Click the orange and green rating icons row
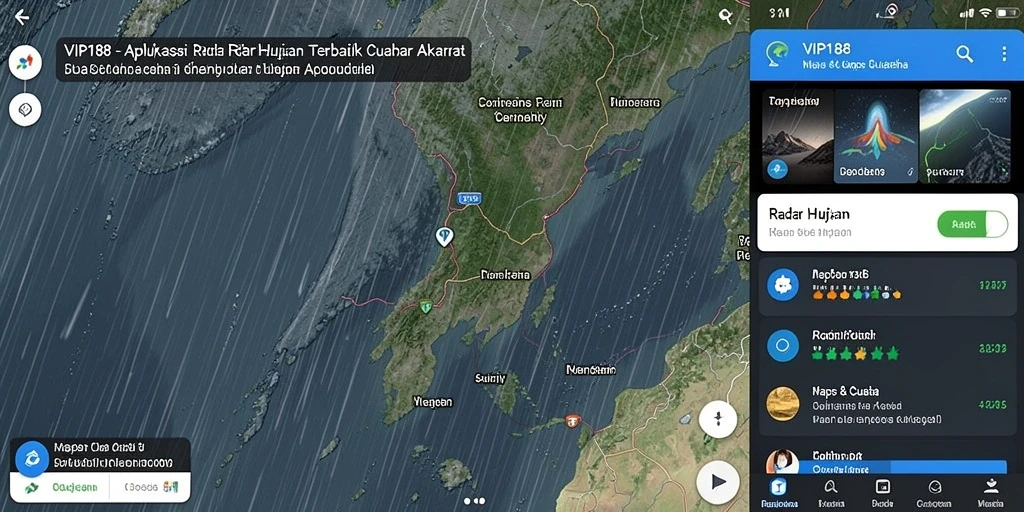1024x512 pixels. pos(857,294)
